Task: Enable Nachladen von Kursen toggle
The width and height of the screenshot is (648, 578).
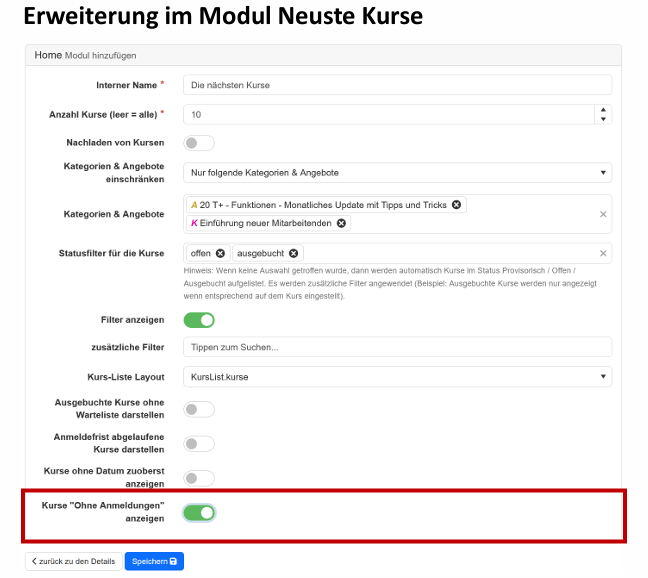Action: point(199,143)
